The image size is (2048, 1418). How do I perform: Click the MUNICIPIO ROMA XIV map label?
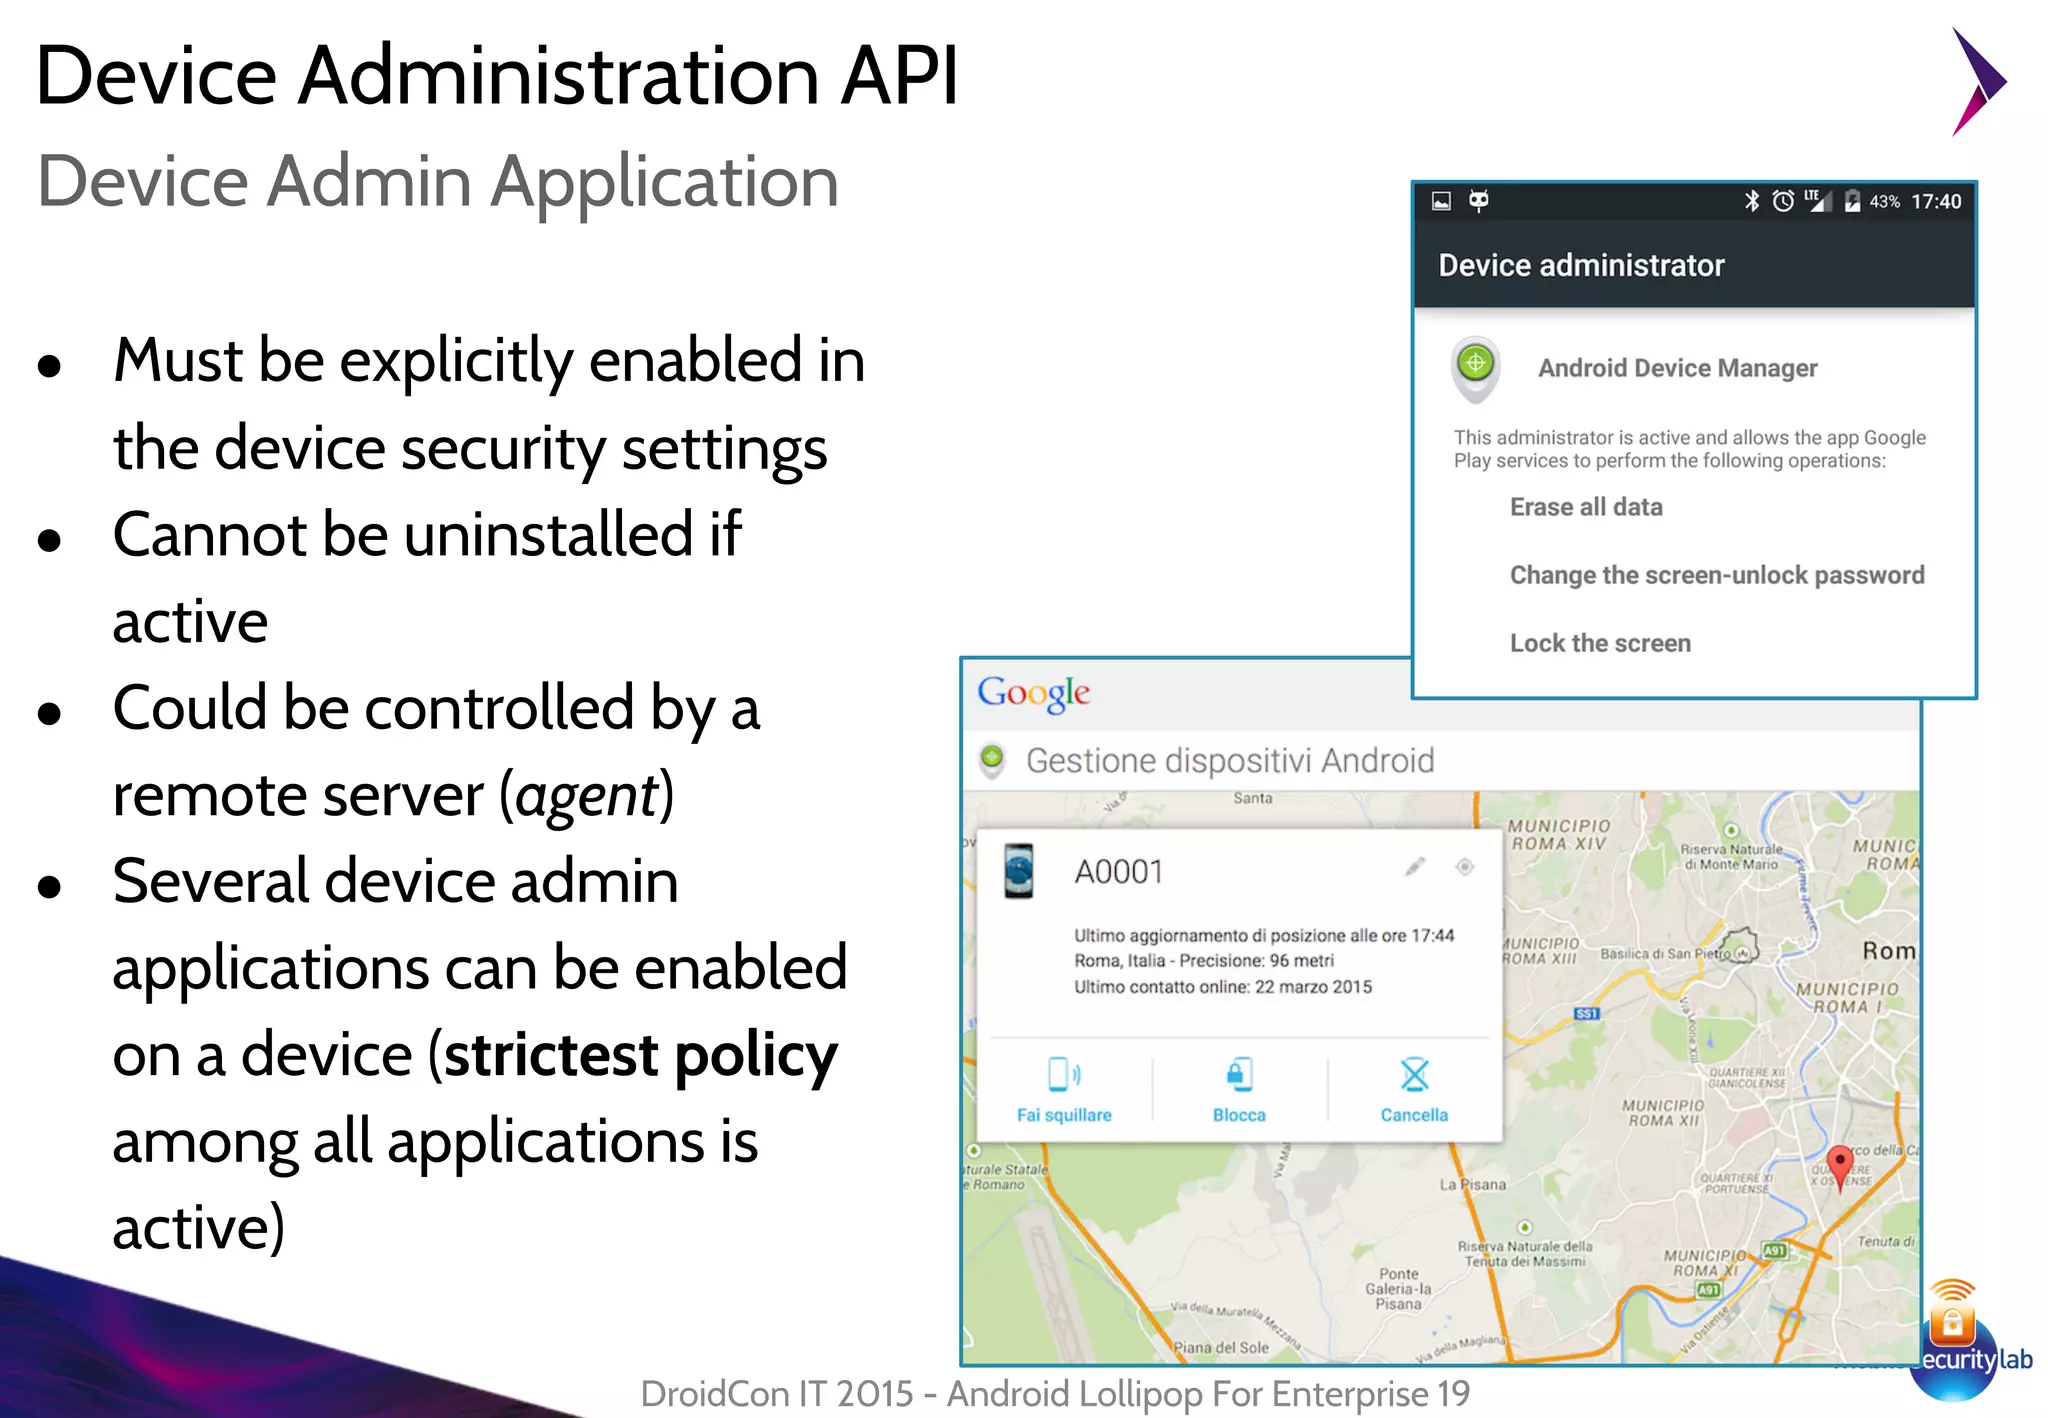[x=1559, y=835]
